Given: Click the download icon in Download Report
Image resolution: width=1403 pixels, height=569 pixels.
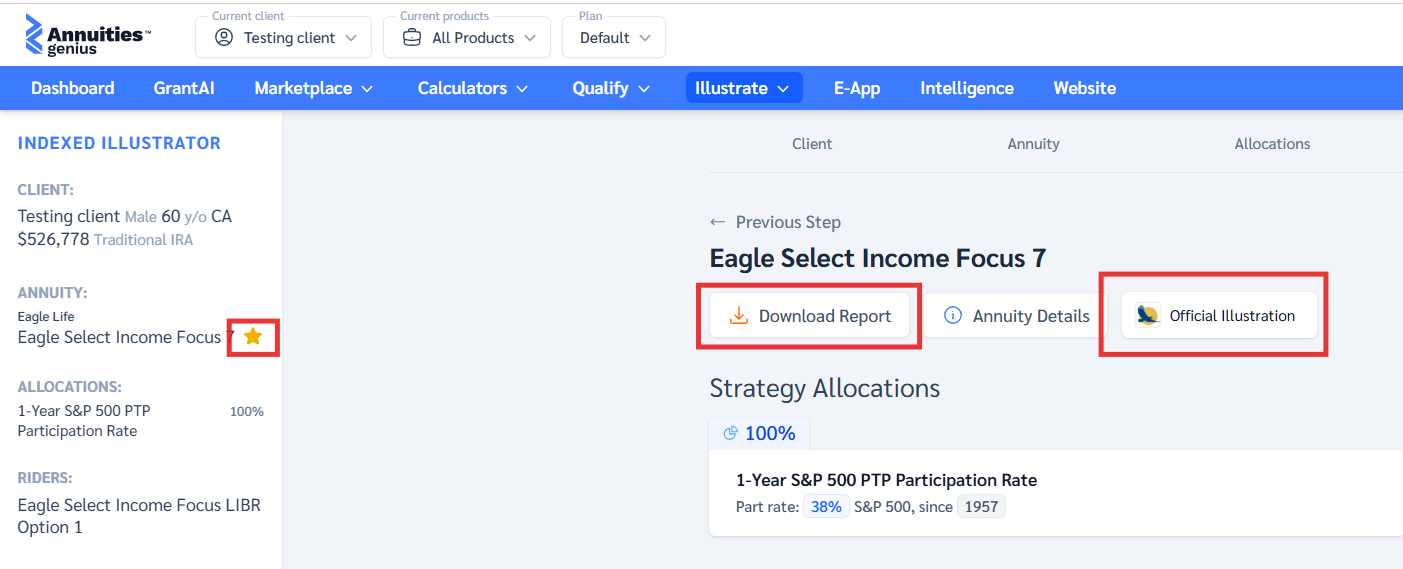Looking at the screenshot, I should (x=739, y=316).
